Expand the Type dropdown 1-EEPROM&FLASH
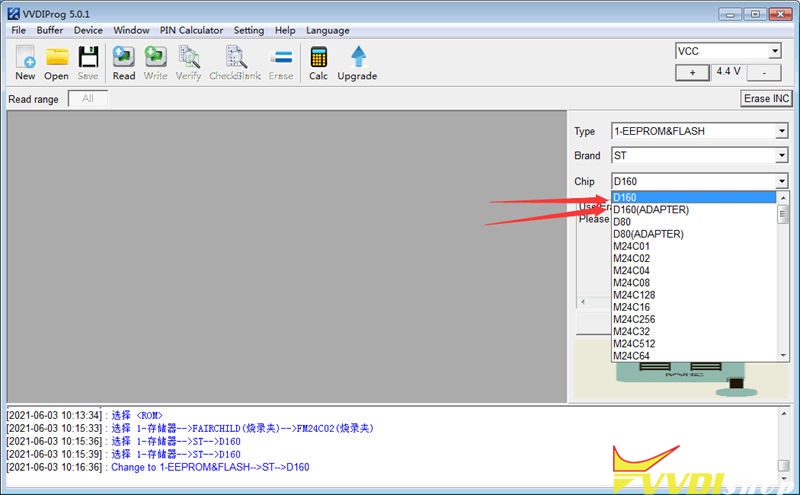Image resolution: width=800 pixels, height=495 pixels. tap(782, 131)
